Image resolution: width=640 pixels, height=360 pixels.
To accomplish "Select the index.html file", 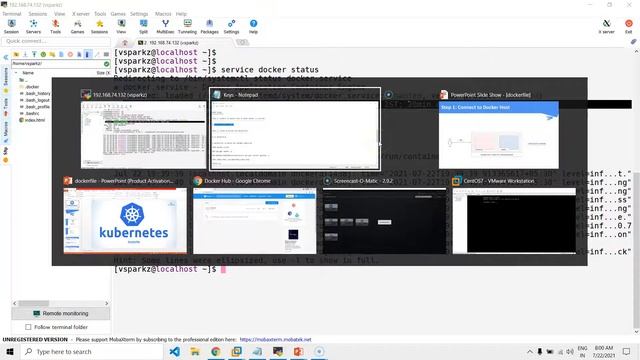I will pyautogui.click(x=32, y=120).
